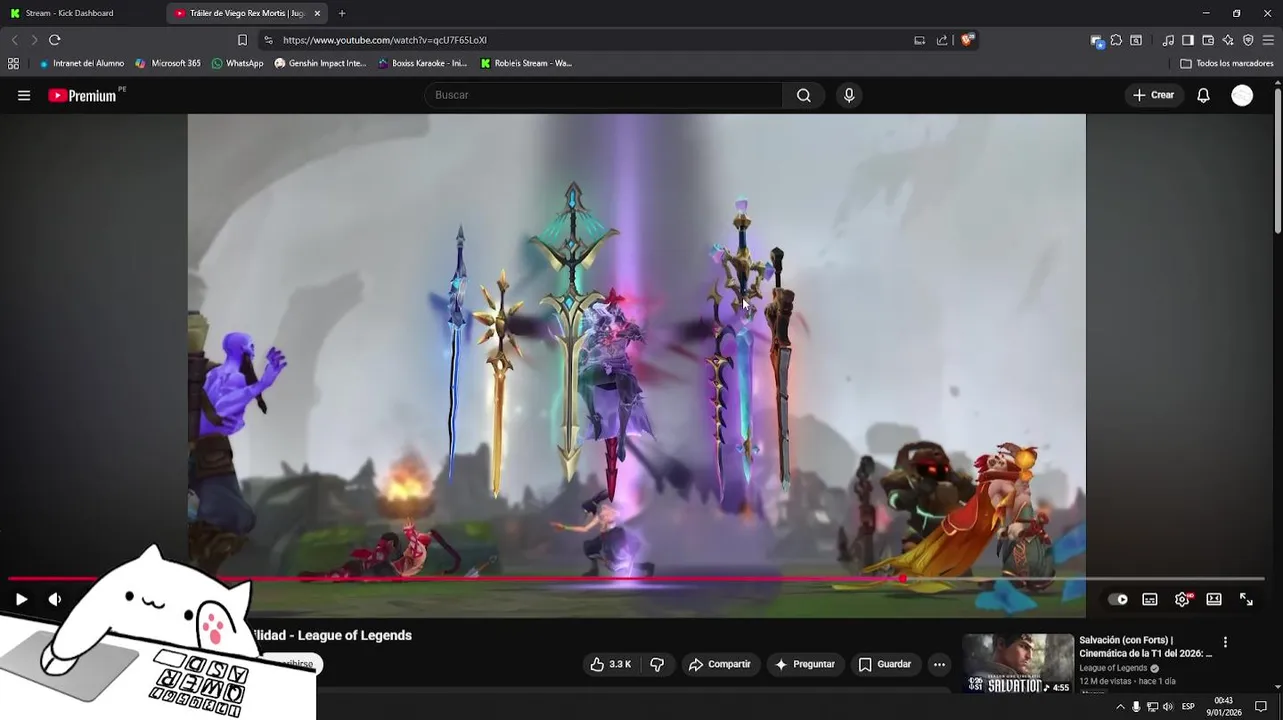Bookmark this page with bookmark icon
The height and width of the screenshot is (720, 1283).
(242, 40)
